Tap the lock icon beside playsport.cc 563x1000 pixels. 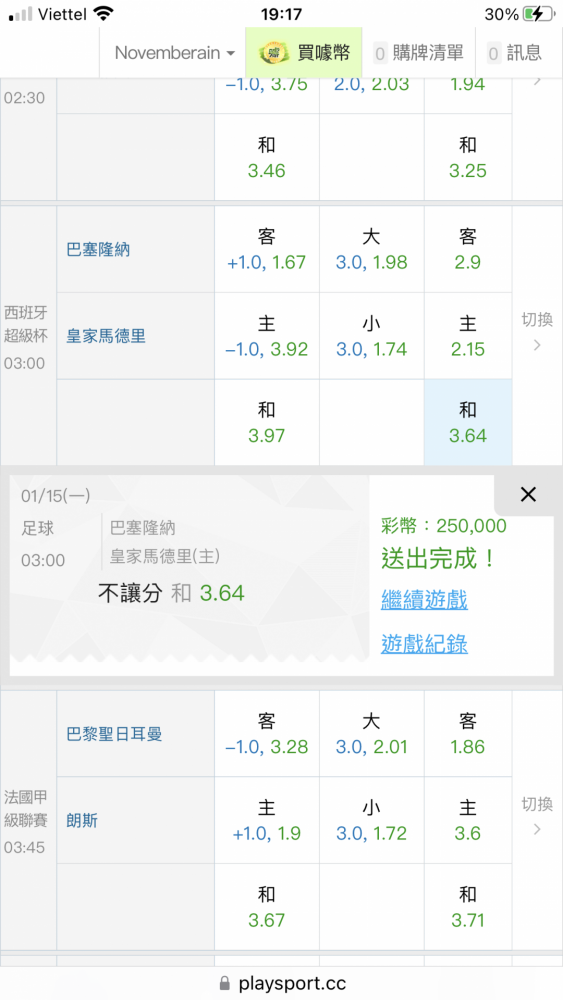[224, 983]
